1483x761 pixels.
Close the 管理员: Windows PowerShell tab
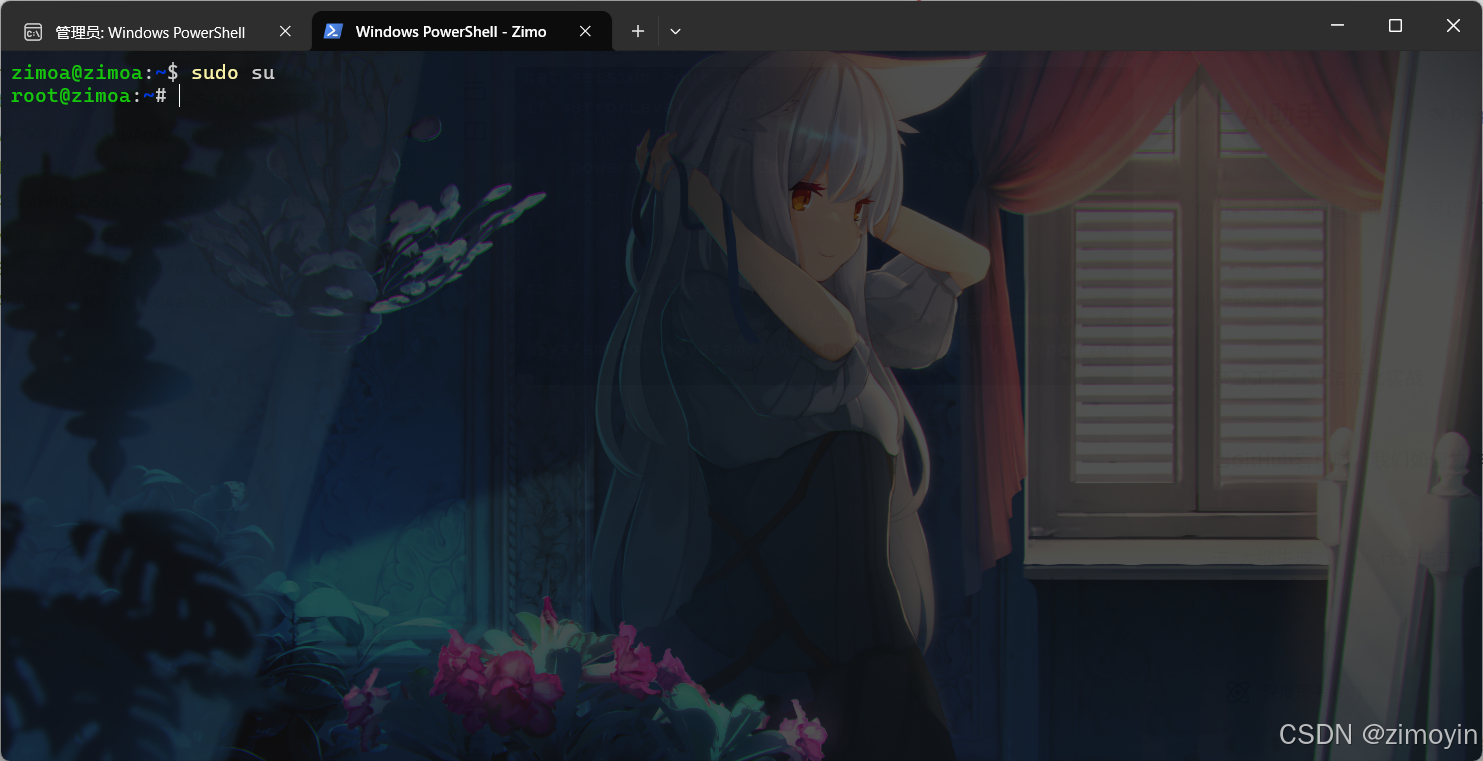(285, 31)
